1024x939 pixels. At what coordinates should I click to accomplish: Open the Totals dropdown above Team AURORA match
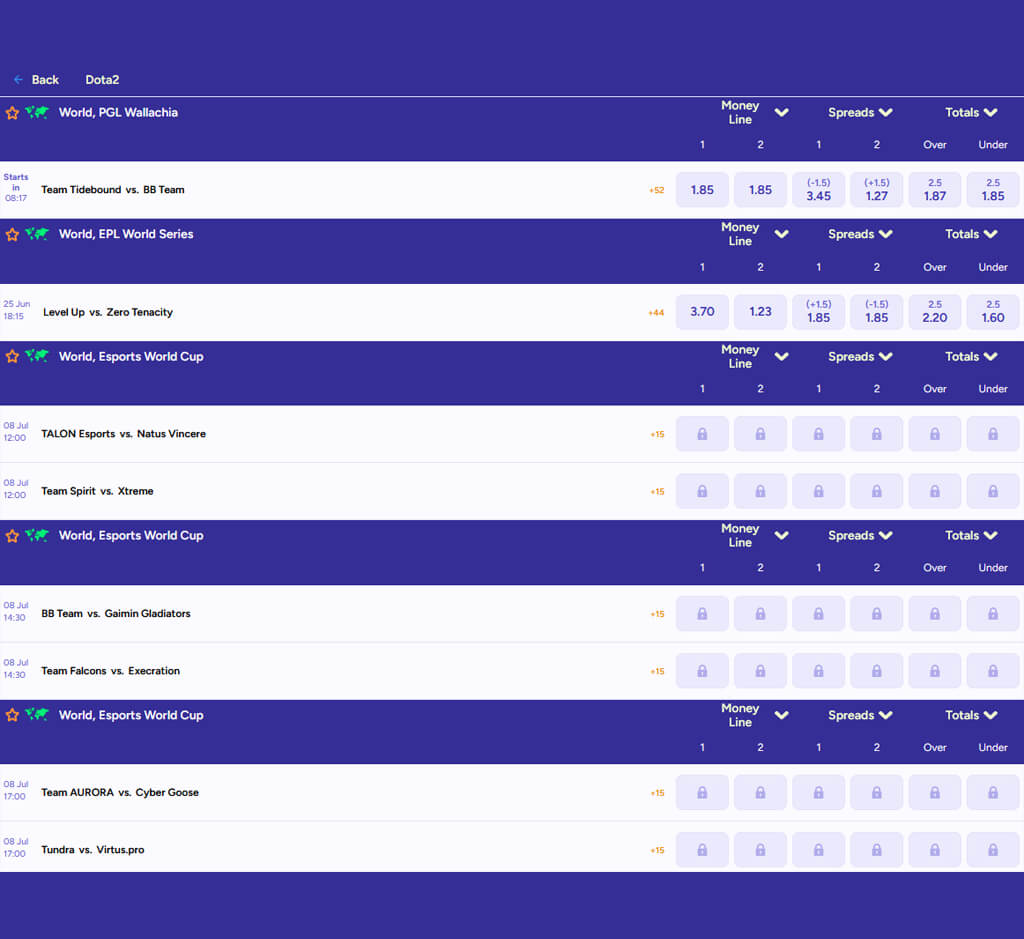[991, 715]
